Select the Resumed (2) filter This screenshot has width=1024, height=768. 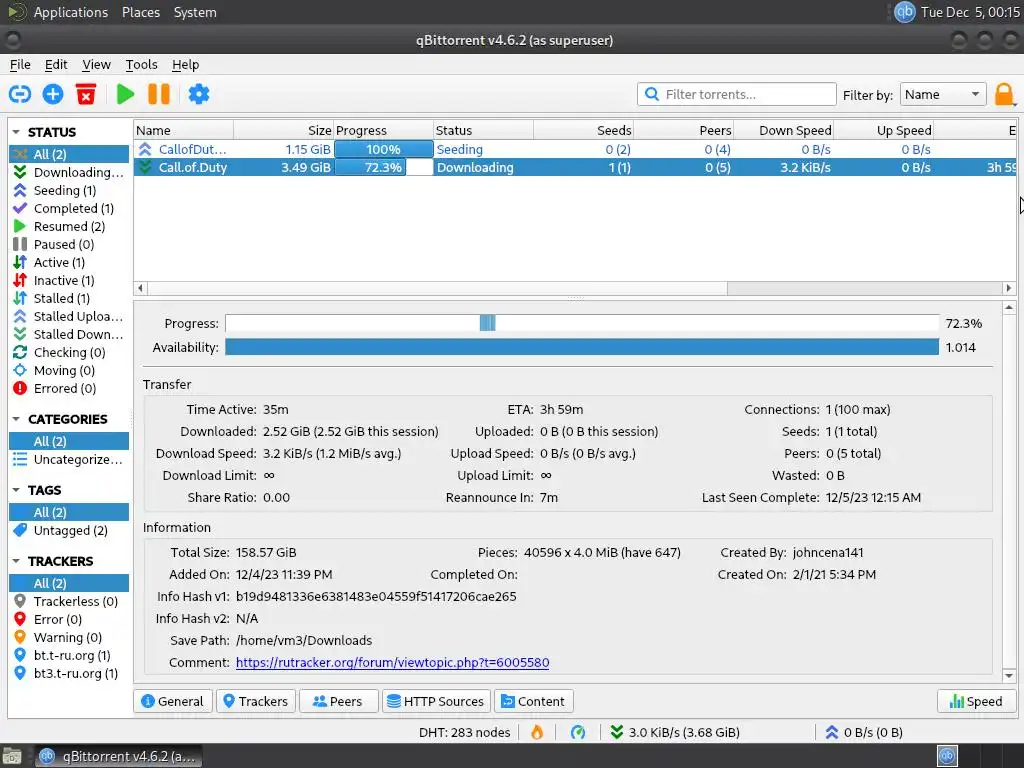[69, 226]
